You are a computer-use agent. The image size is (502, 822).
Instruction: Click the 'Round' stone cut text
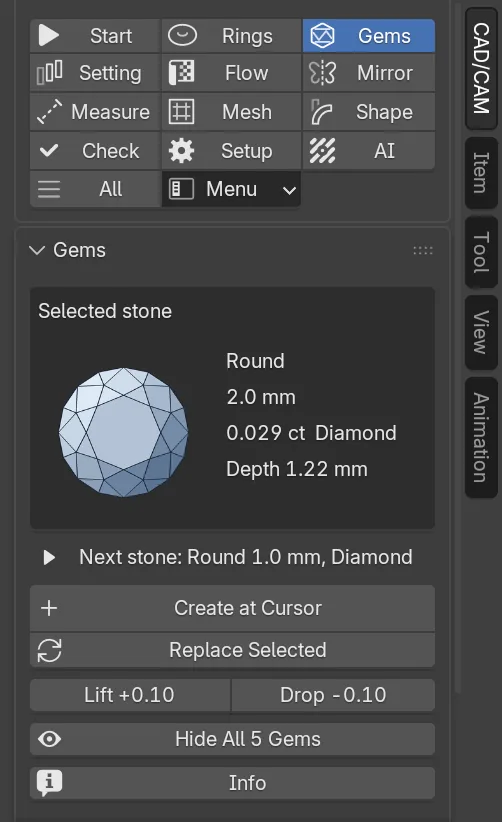tap(255, 361)
